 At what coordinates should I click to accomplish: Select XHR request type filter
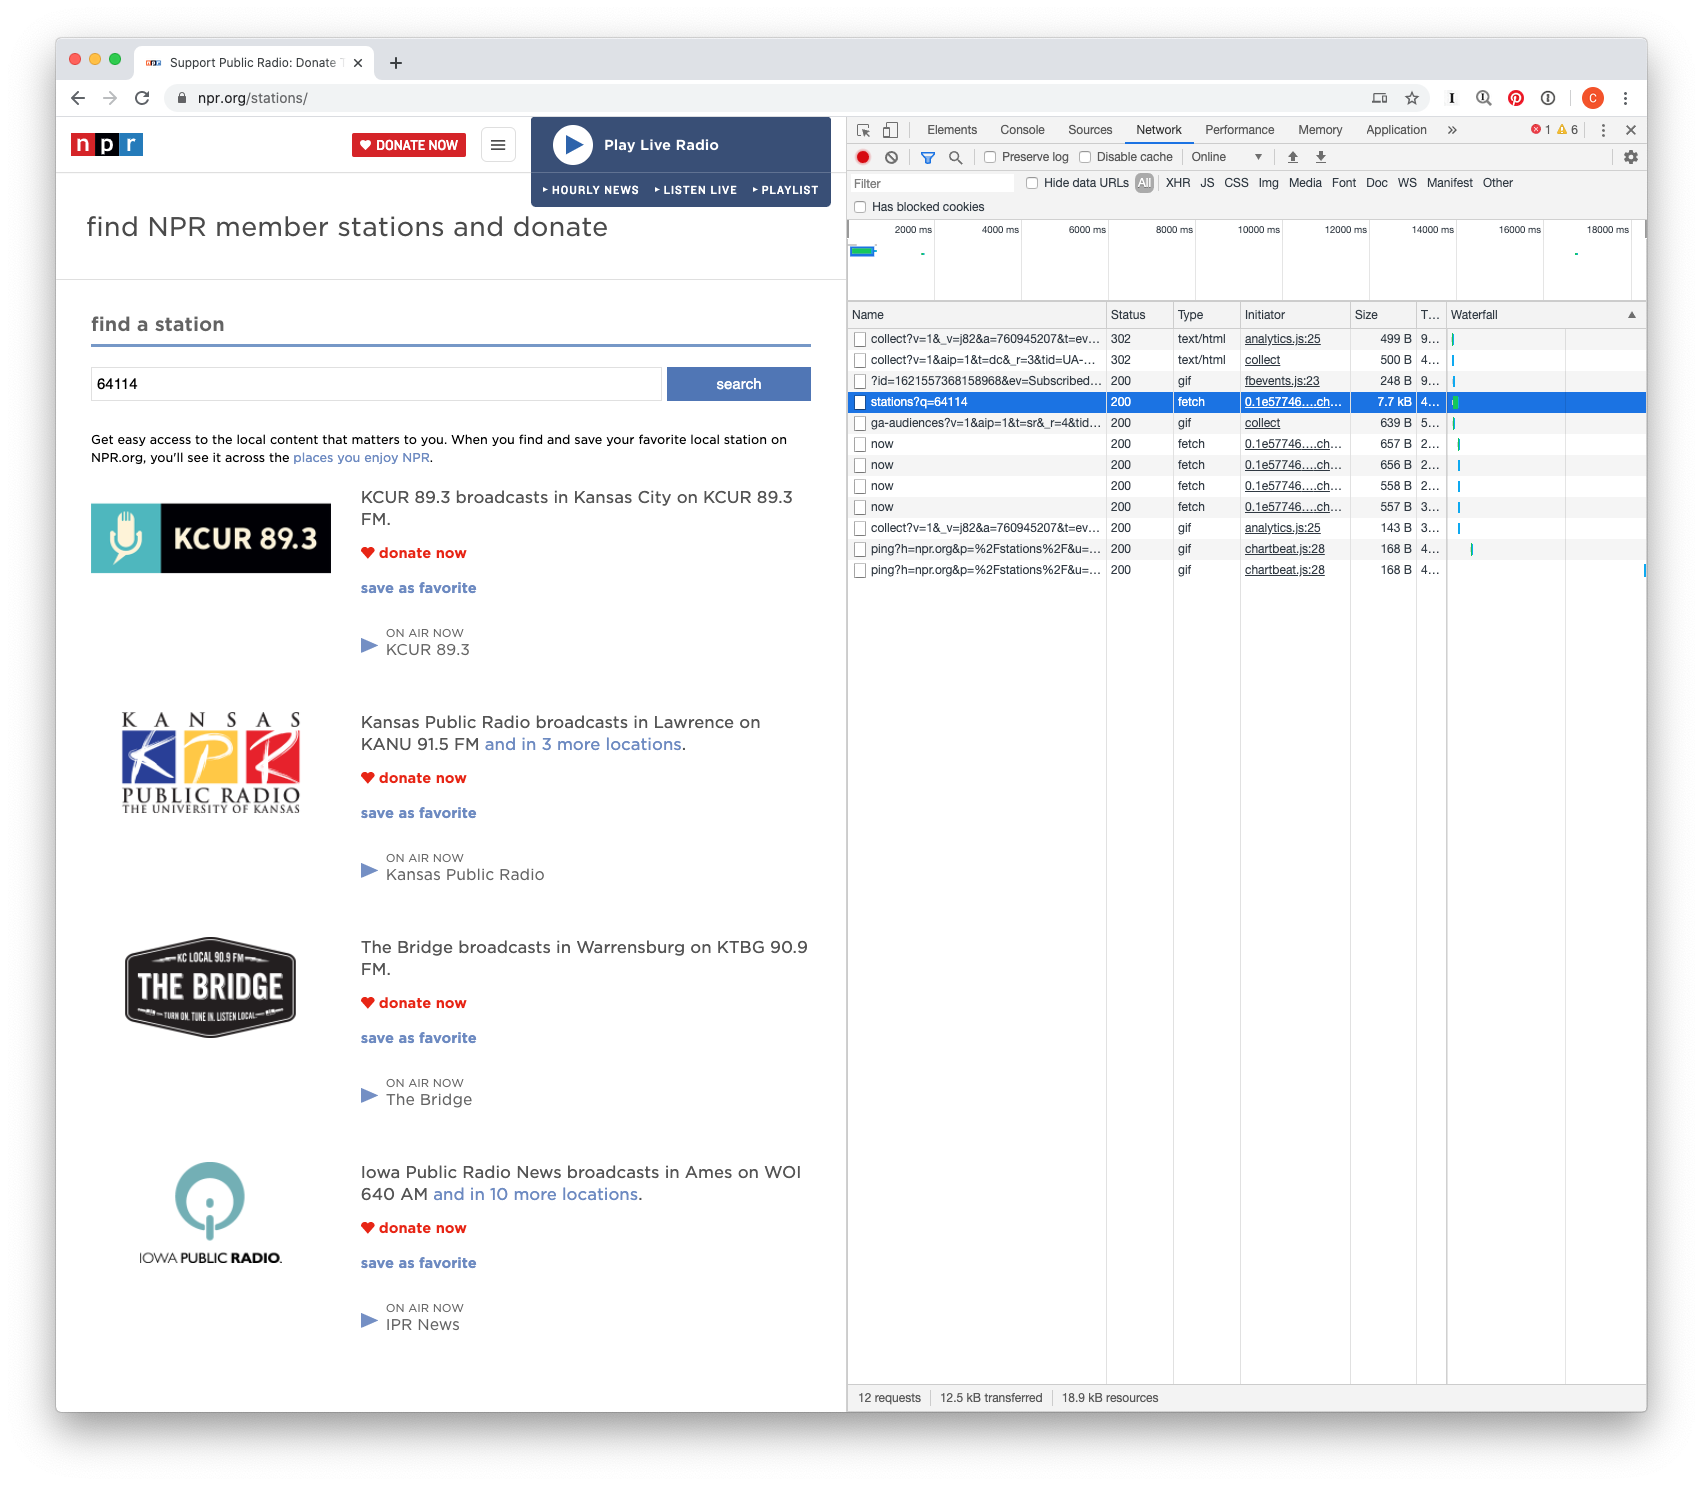(1178, 183)
